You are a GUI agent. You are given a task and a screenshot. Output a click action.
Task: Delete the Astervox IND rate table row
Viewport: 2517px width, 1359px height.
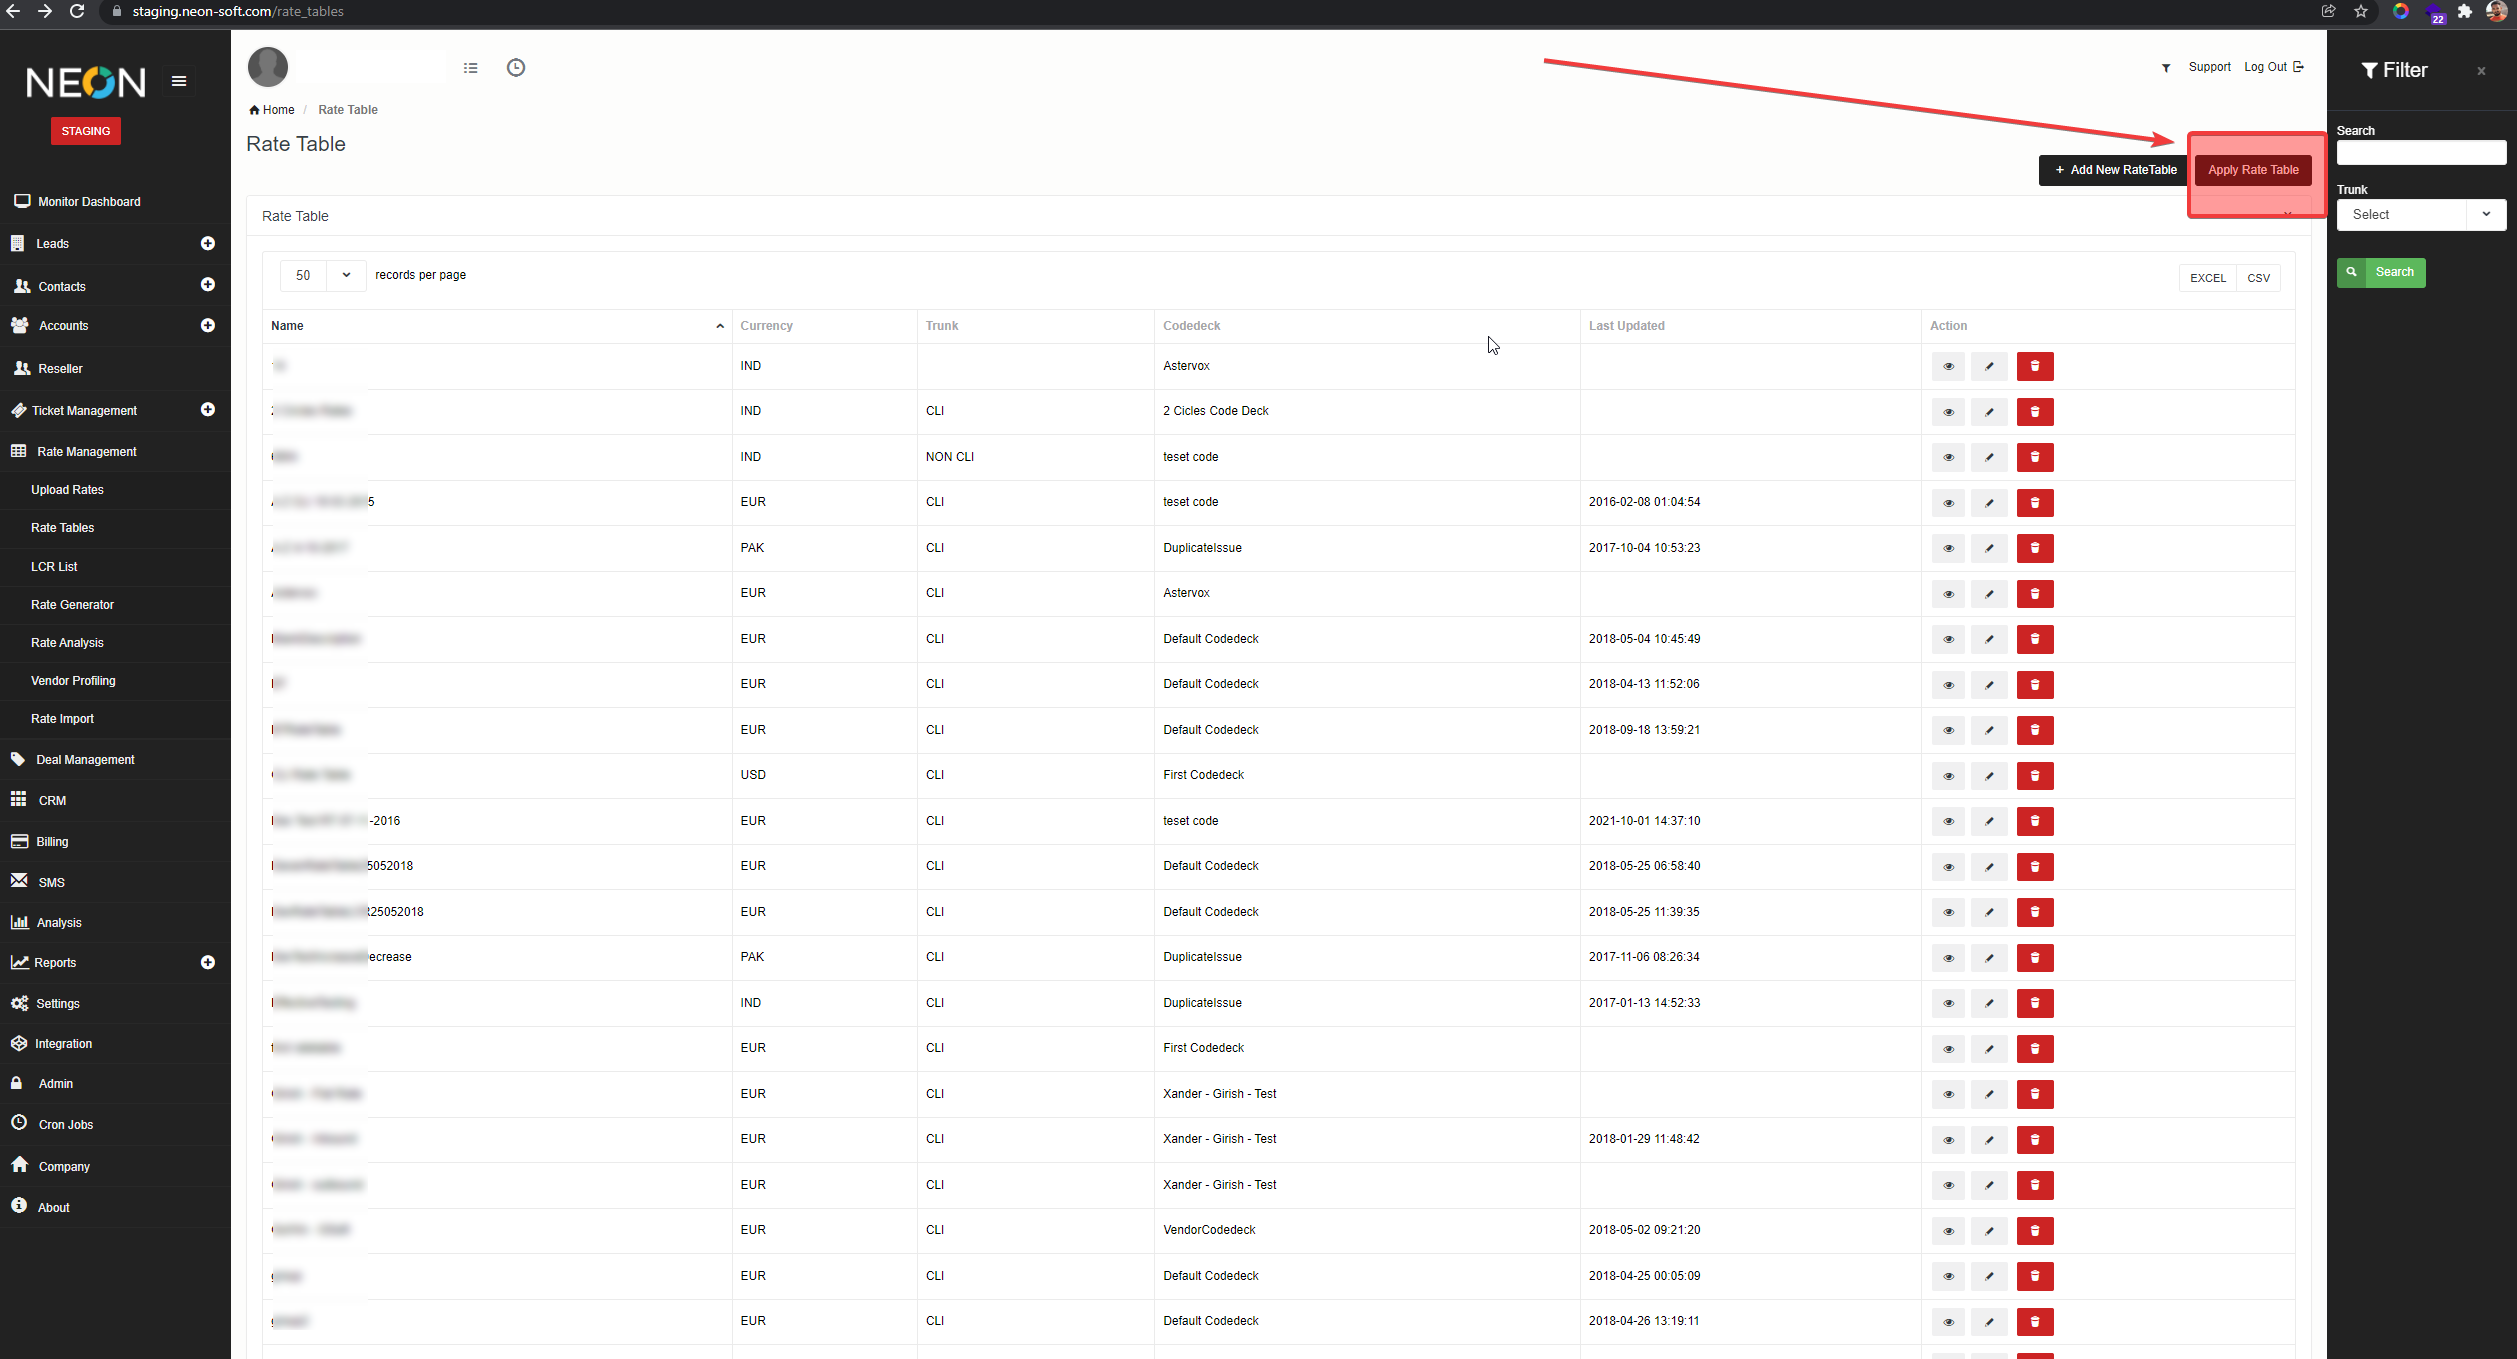point(2034,366)
